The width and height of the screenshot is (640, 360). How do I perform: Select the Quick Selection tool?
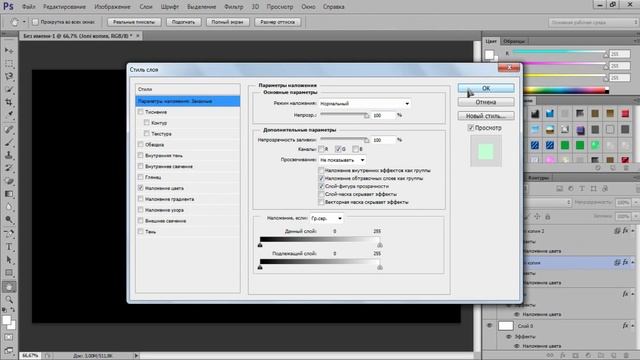[9, 89]
